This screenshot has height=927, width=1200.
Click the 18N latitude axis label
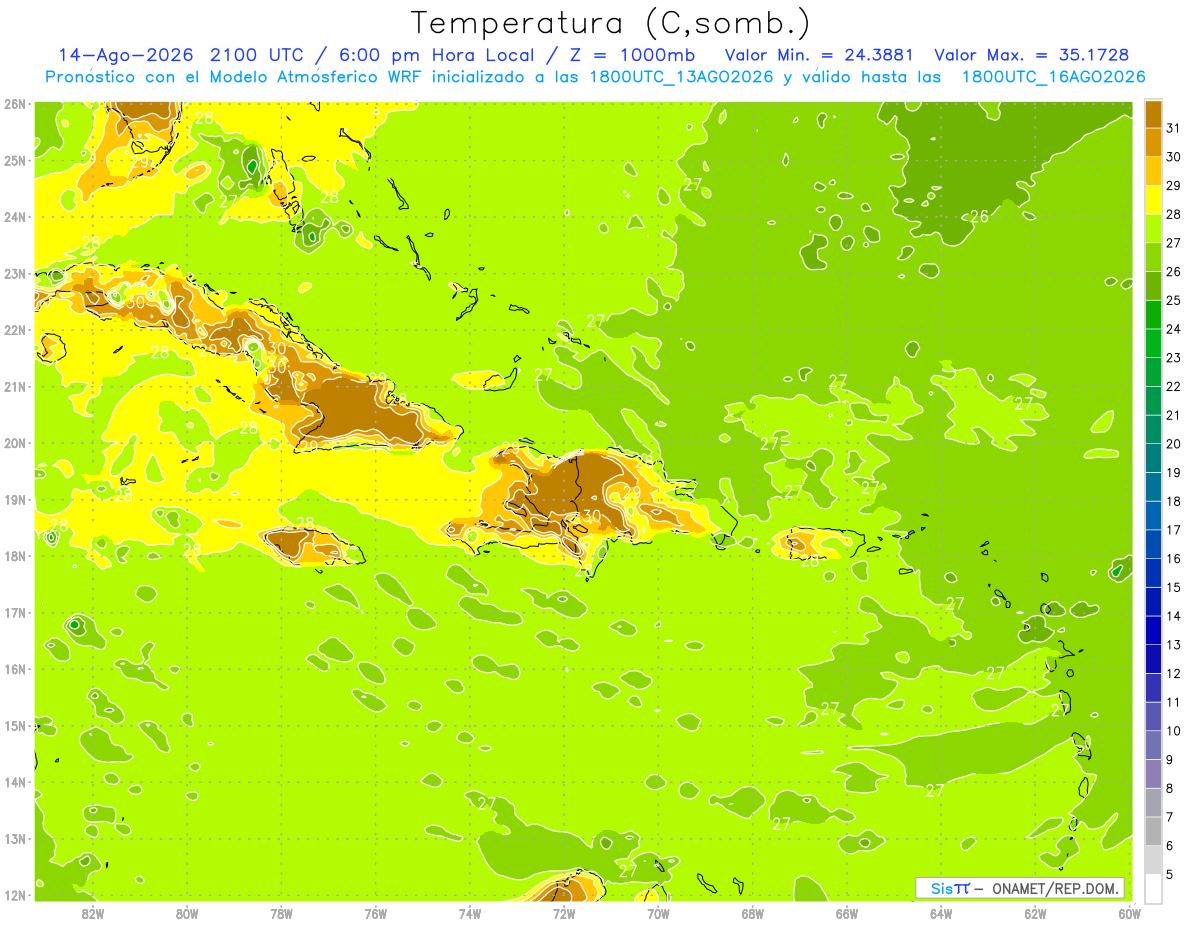pyautogui.click(x=15, y=556)
